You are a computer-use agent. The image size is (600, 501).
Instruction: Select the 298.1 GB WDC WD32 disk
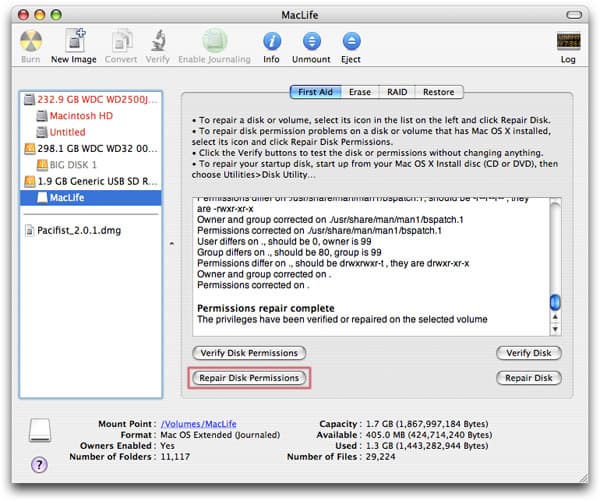(91, 149)
